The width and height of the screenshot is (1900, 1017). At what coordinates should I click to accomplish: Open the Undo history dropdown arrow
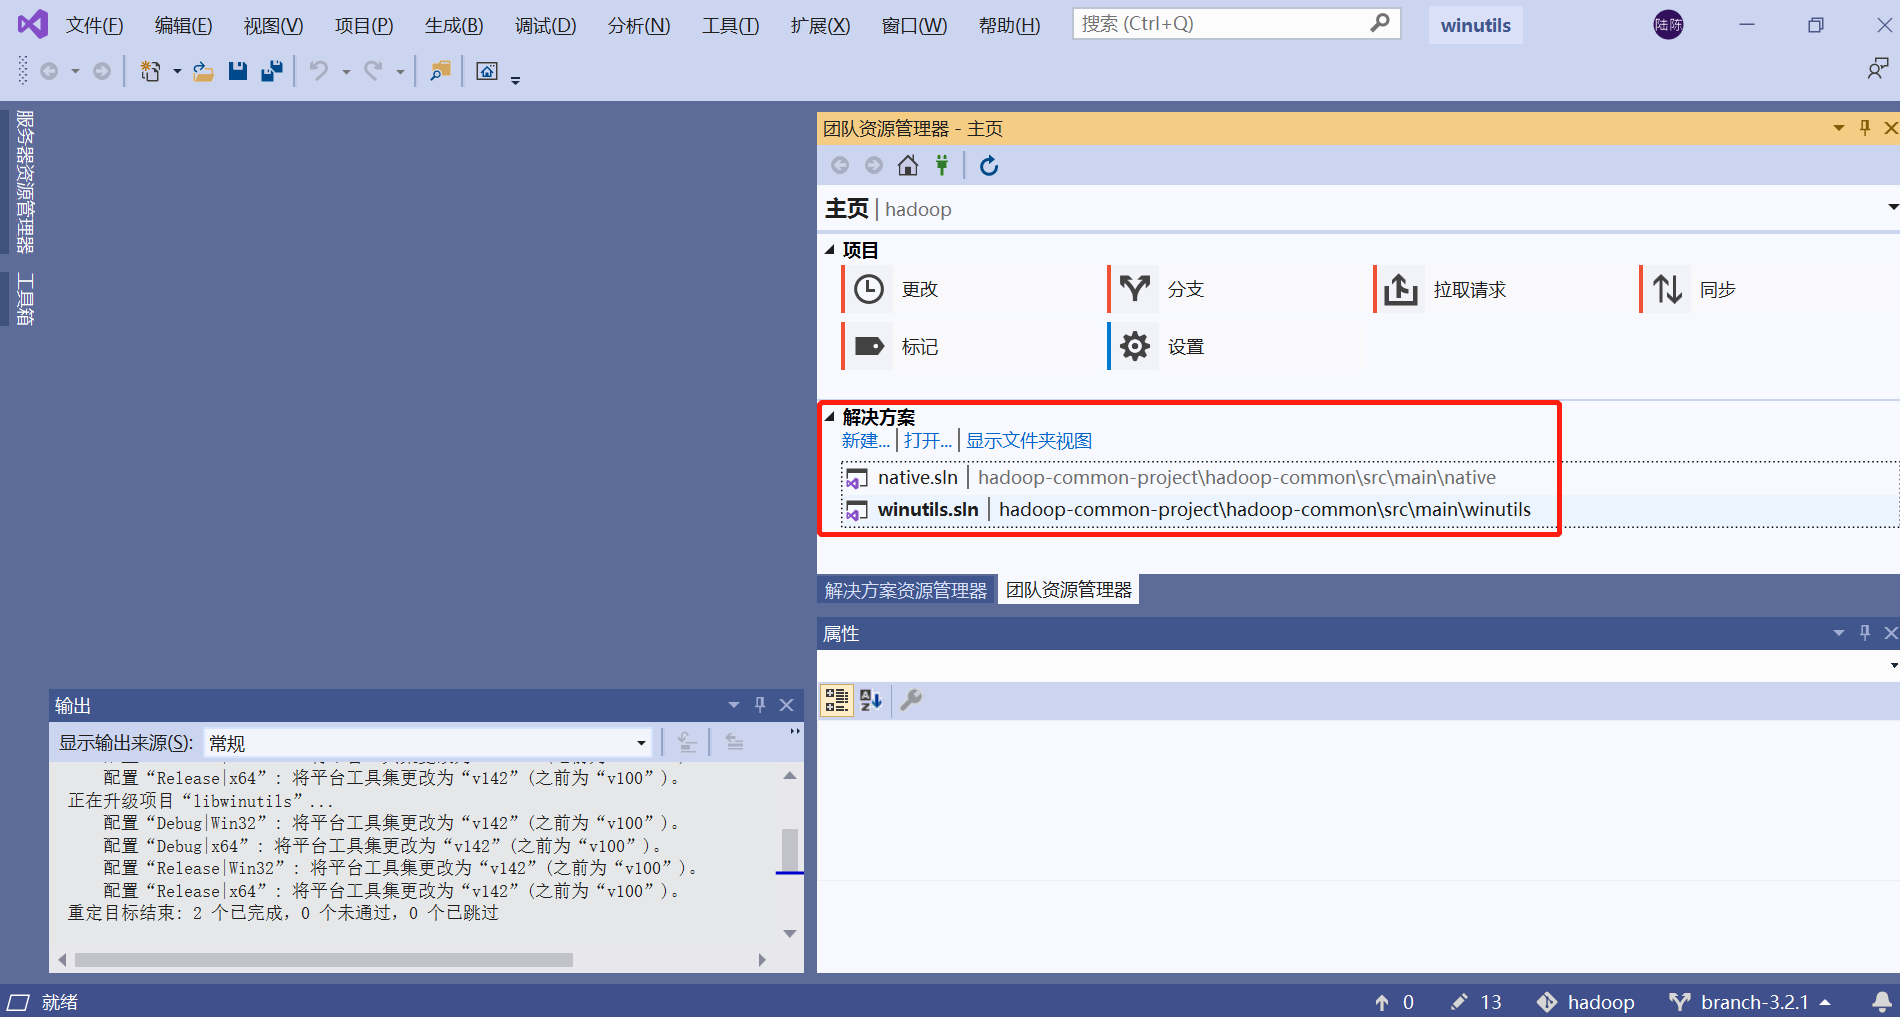(x=346, y=72)
